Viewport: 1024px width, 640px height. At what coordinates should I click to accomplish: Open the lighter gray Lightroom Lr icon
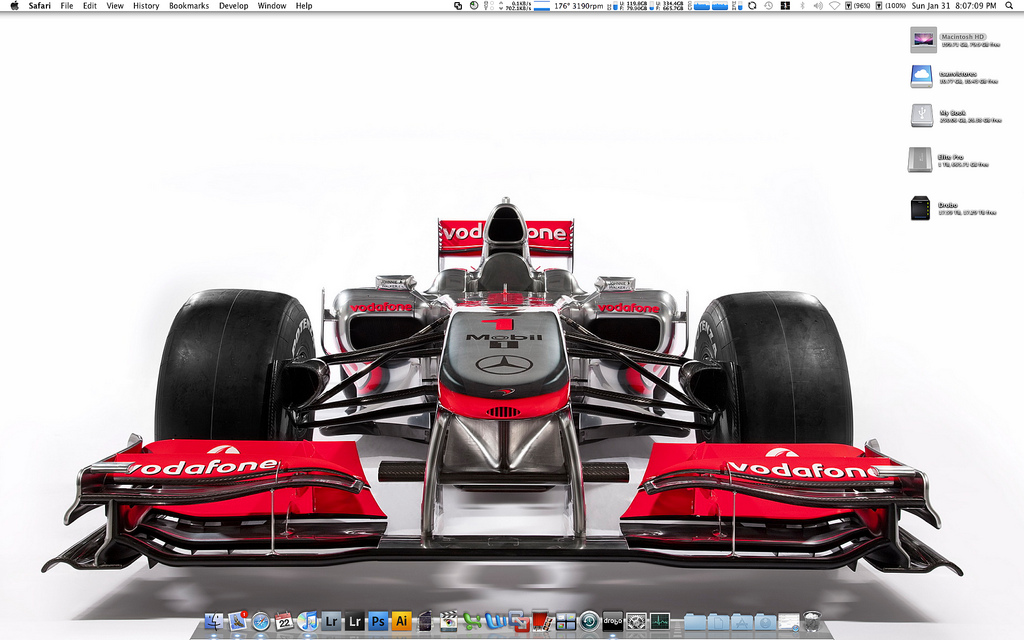click(x=331, y=621)
